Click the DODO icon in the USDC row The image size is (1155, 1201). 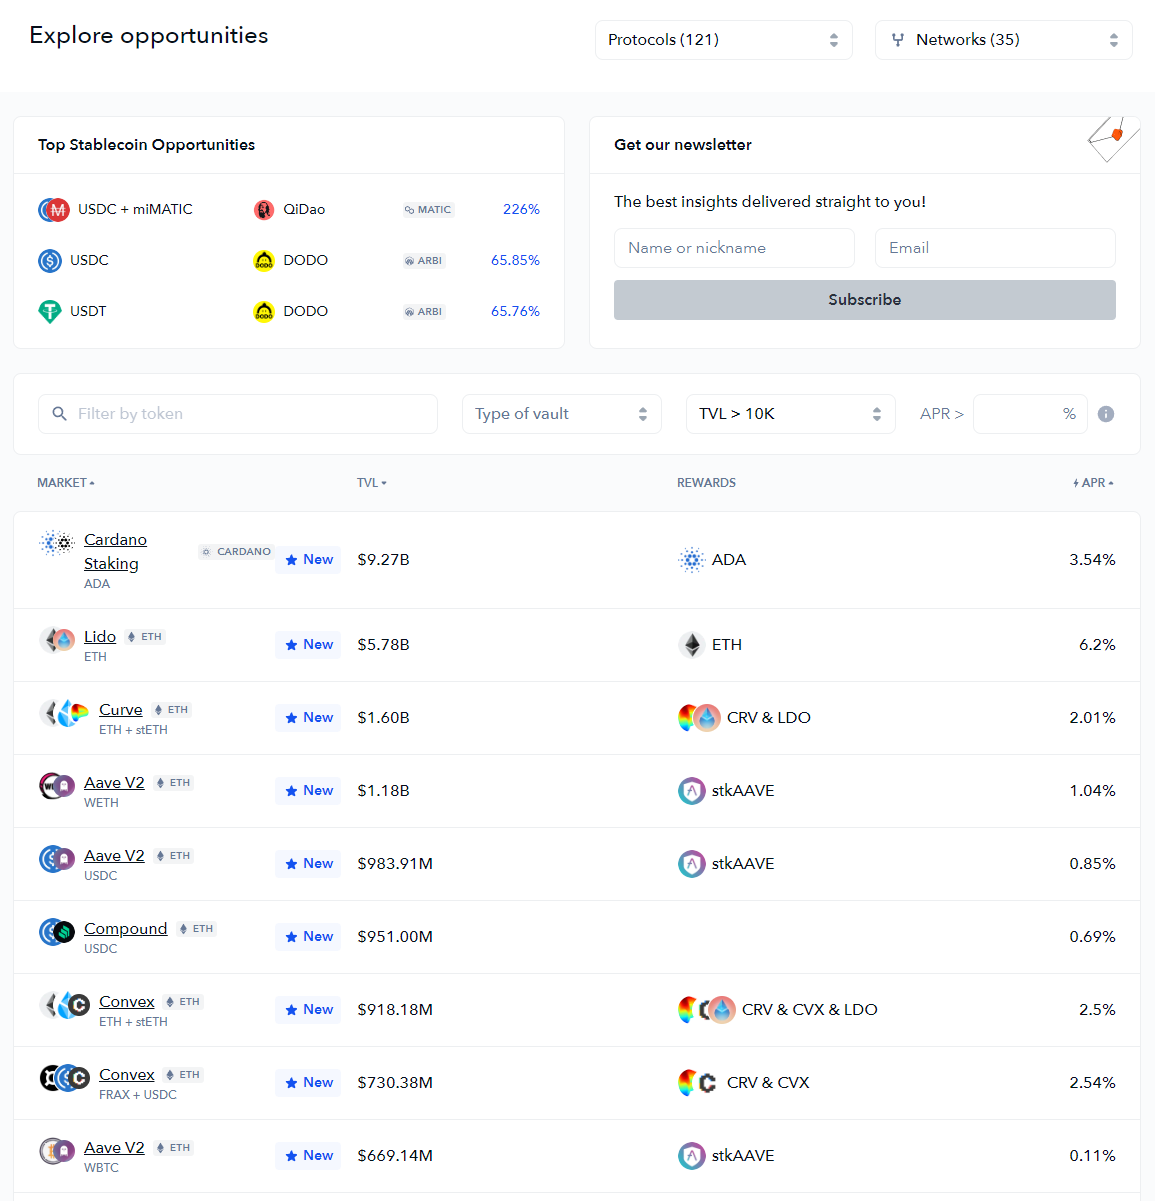(264, 261)
